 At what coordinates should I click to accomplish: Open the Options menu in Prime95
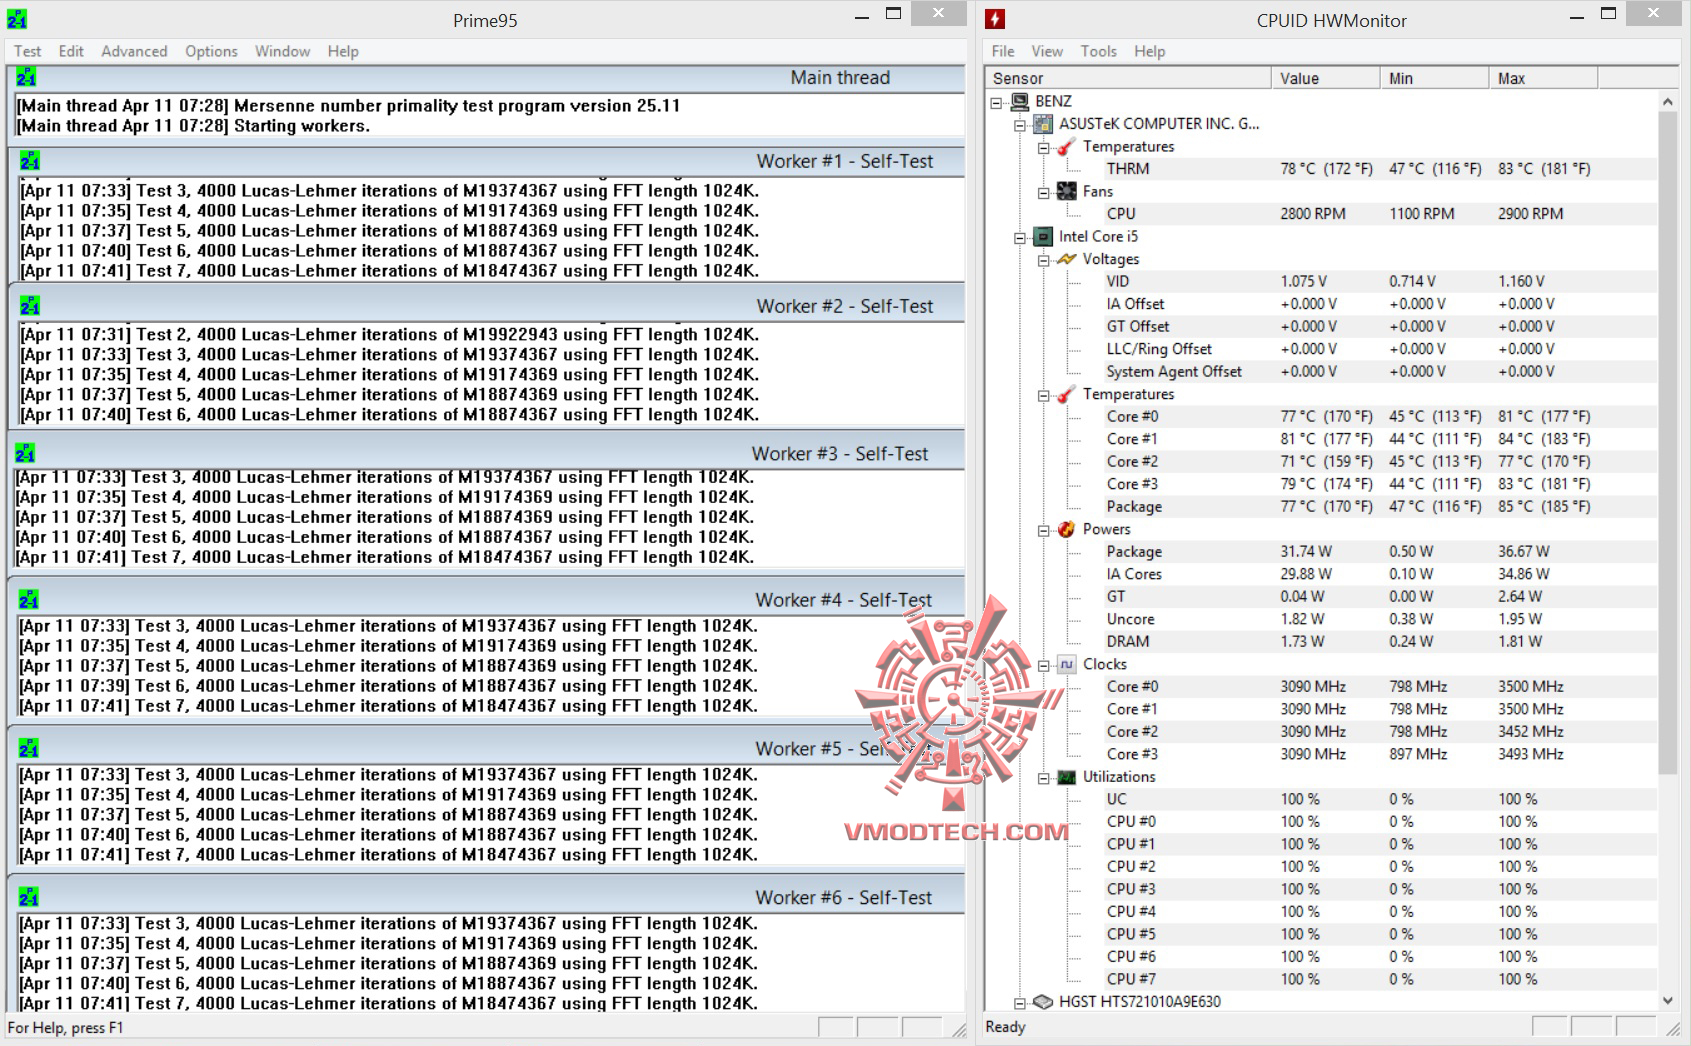coord(211,51)
